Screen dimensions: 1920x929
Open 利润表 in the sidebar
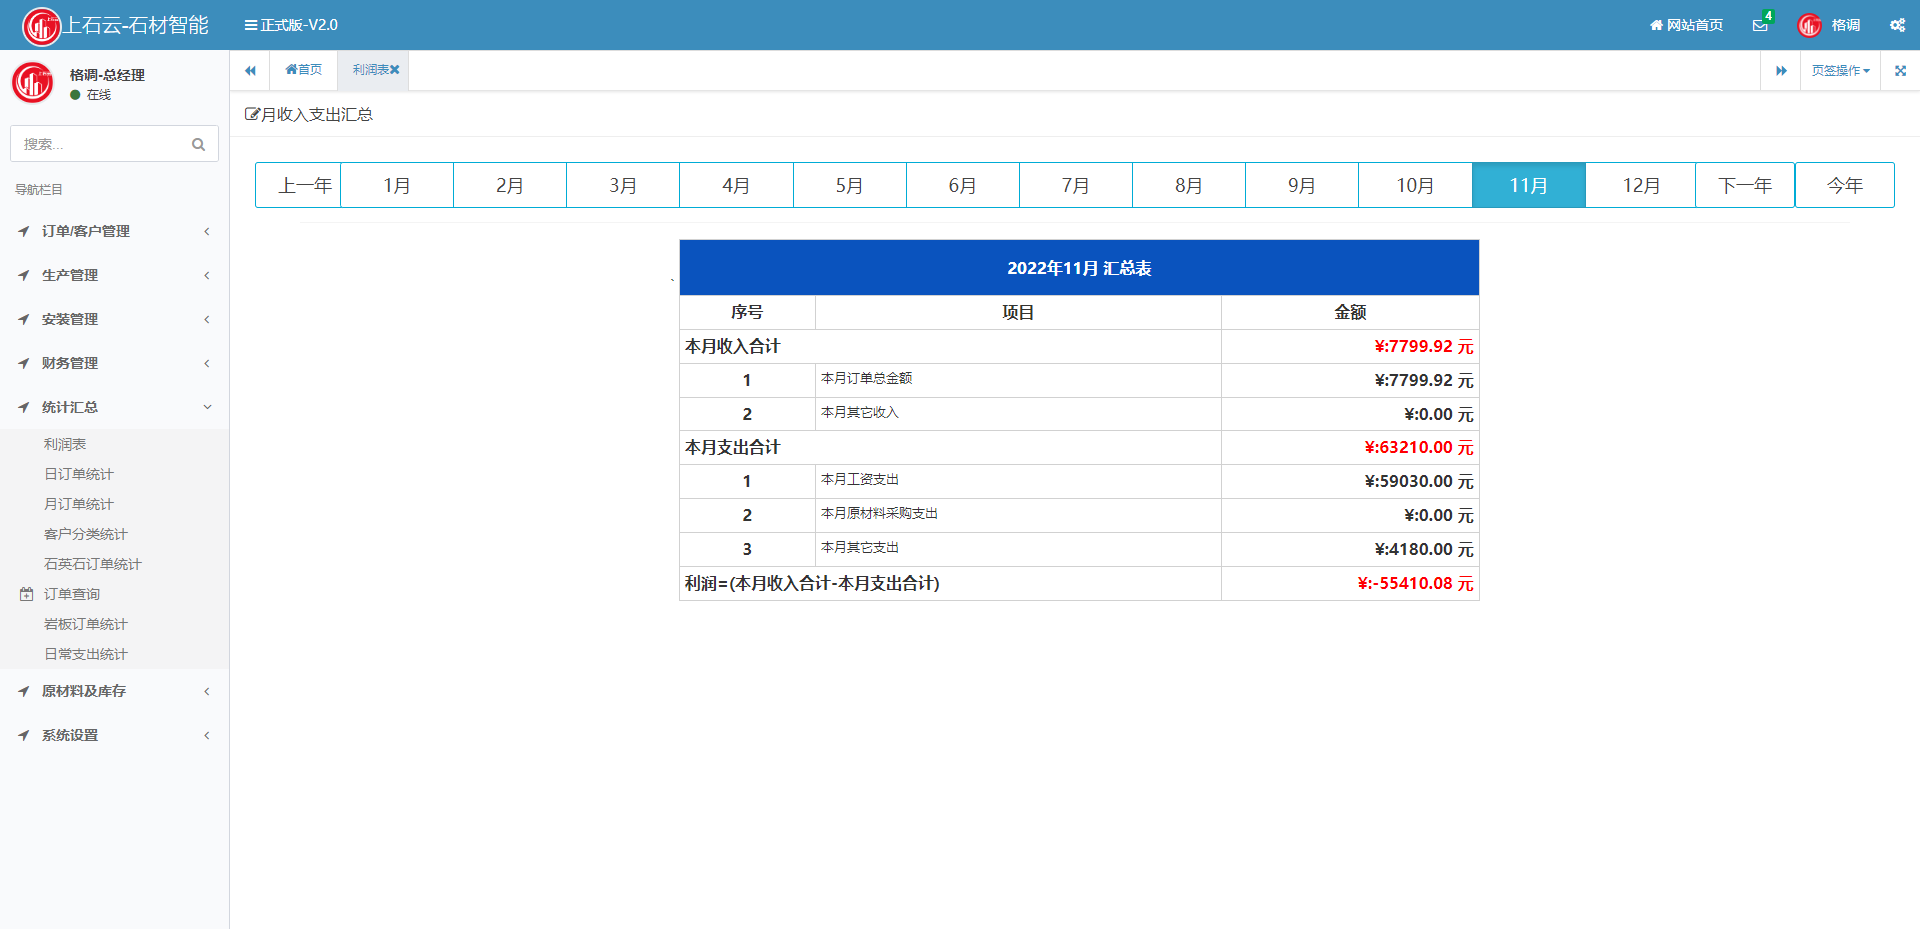tap(65, 444)
